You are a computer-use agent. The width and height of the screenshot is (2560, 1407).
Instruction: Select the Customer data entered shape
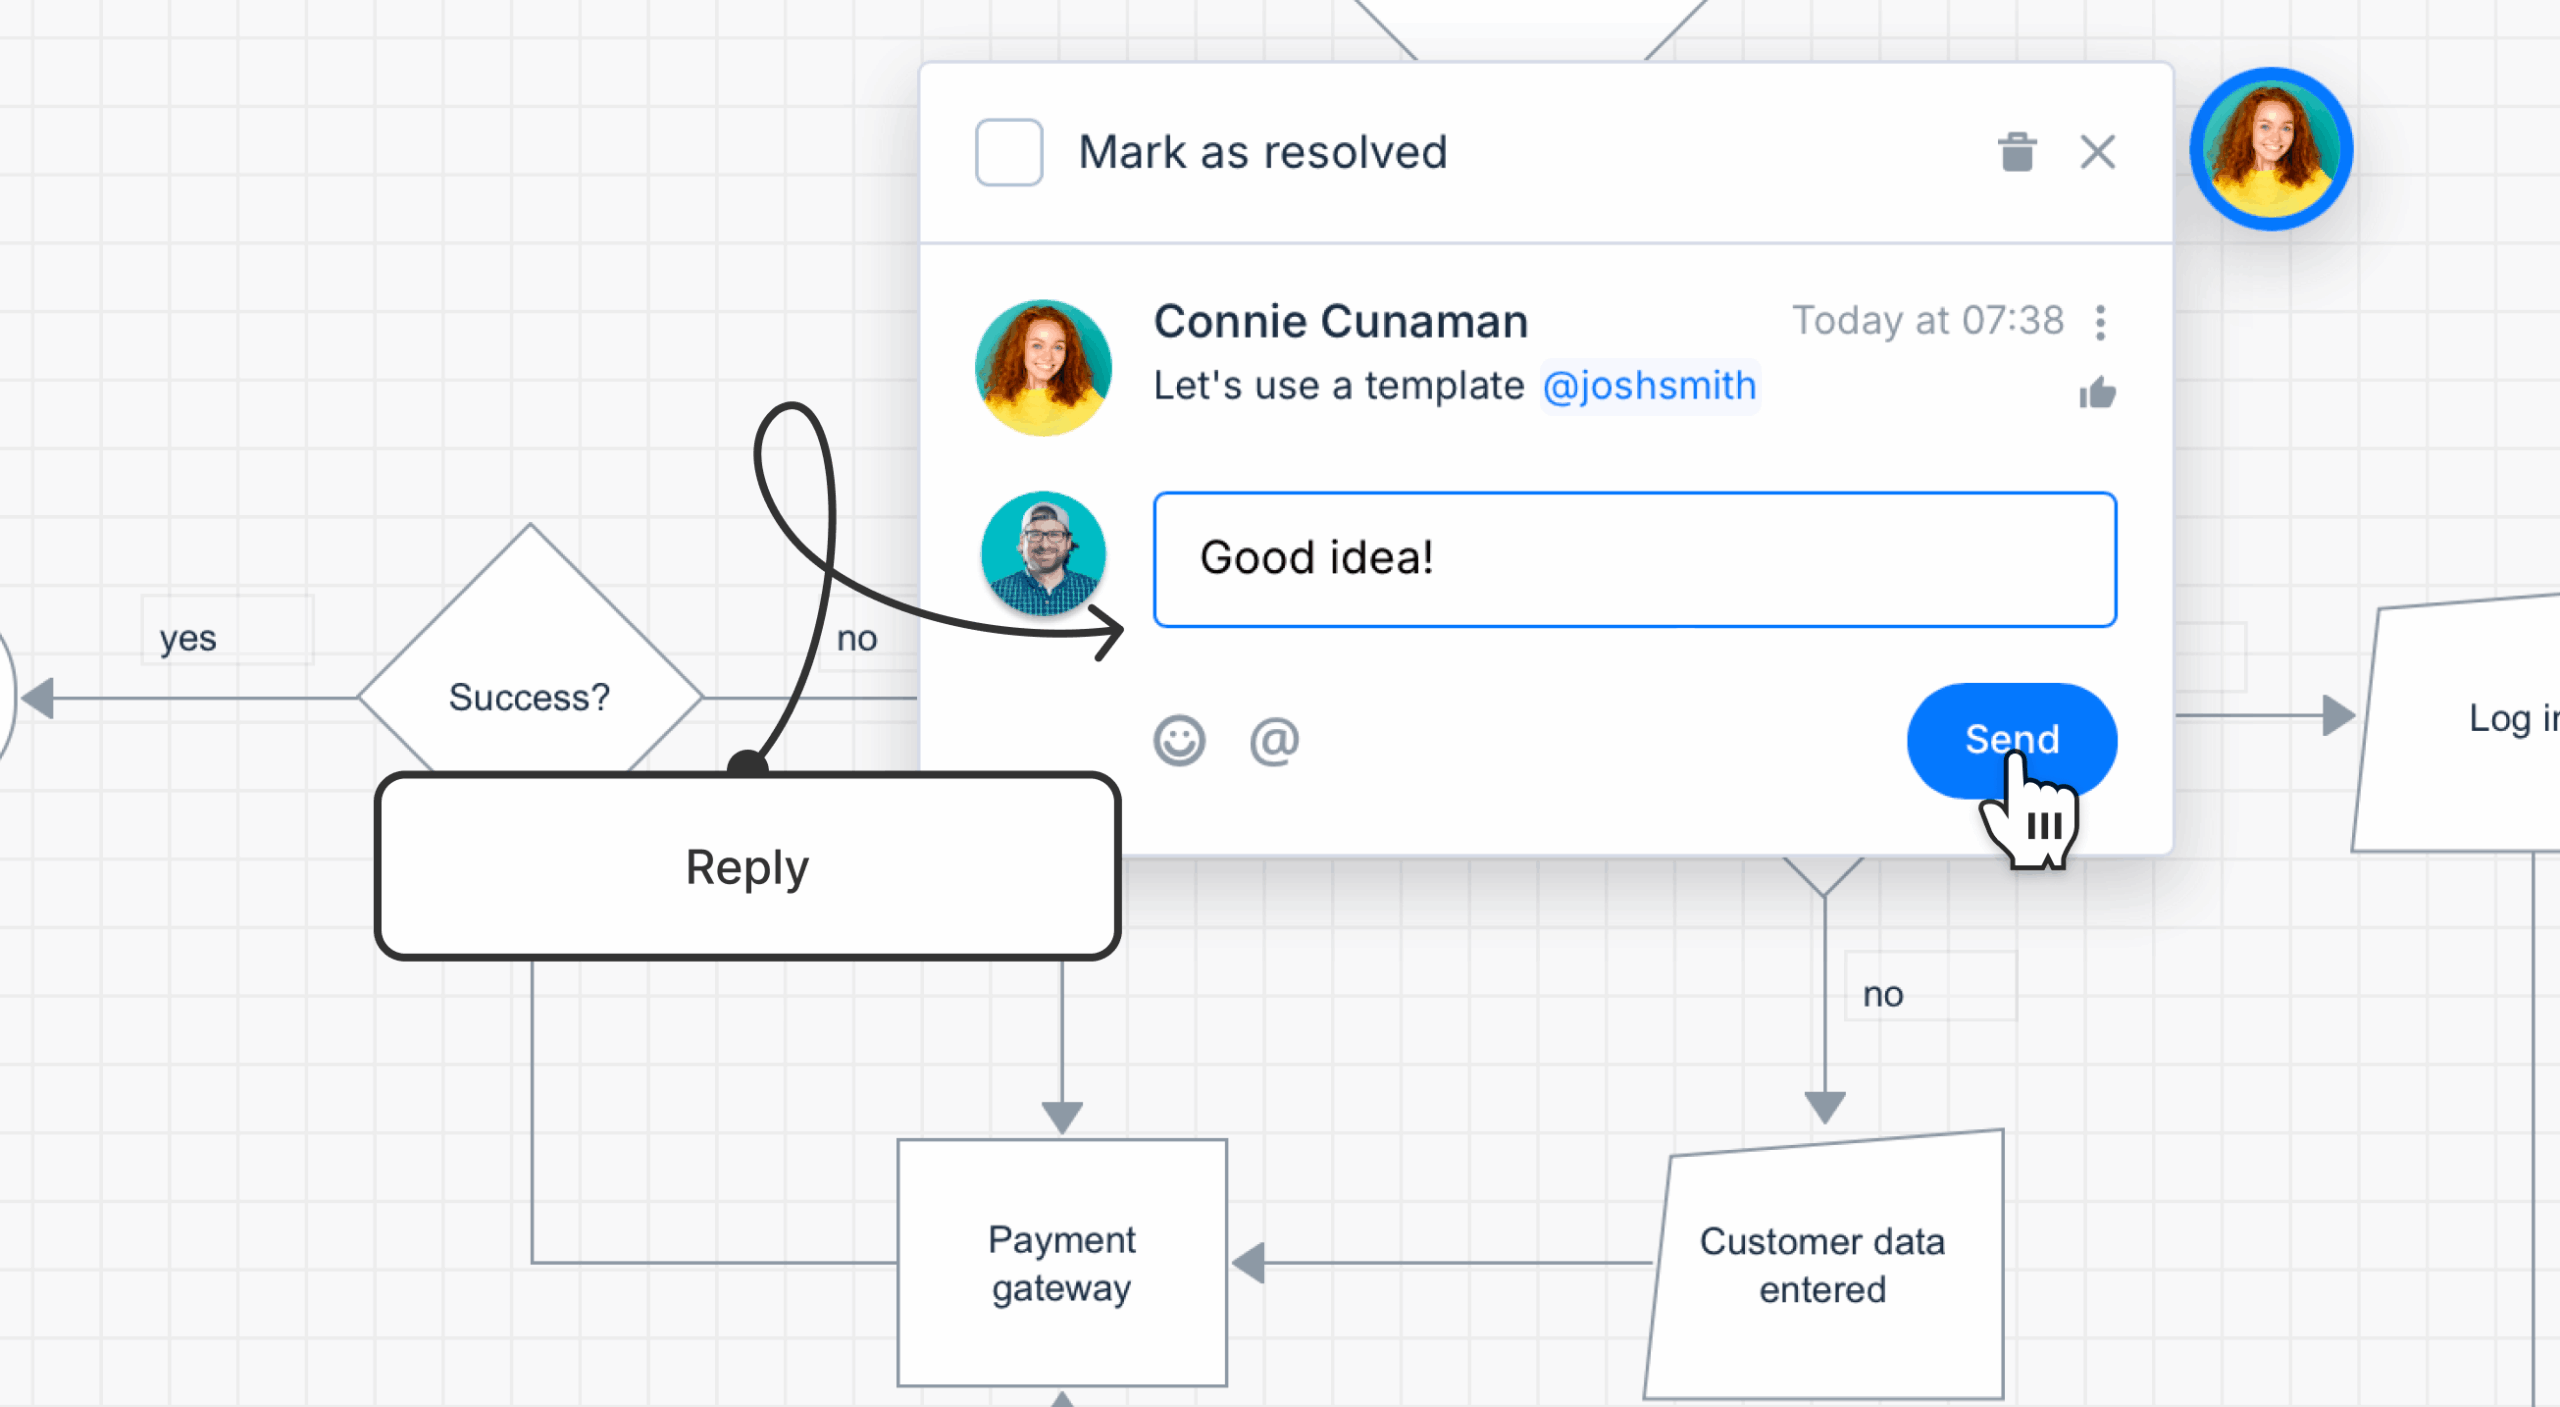(1823, 1265)
